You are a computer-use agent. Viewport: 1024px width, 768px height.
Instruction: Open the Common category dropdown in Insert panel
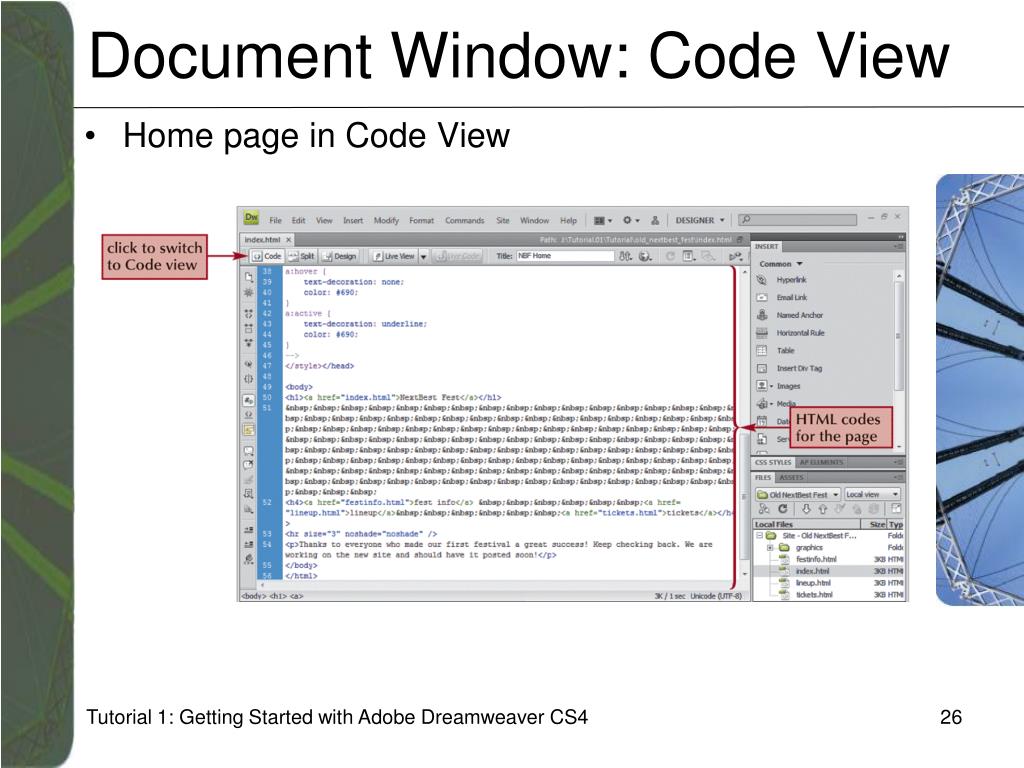tap(780, 264)
